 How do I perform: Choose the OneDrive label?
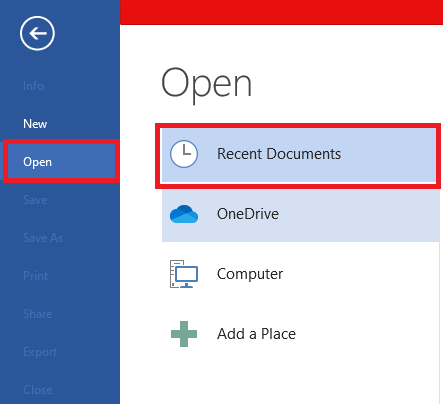[248, 214]
